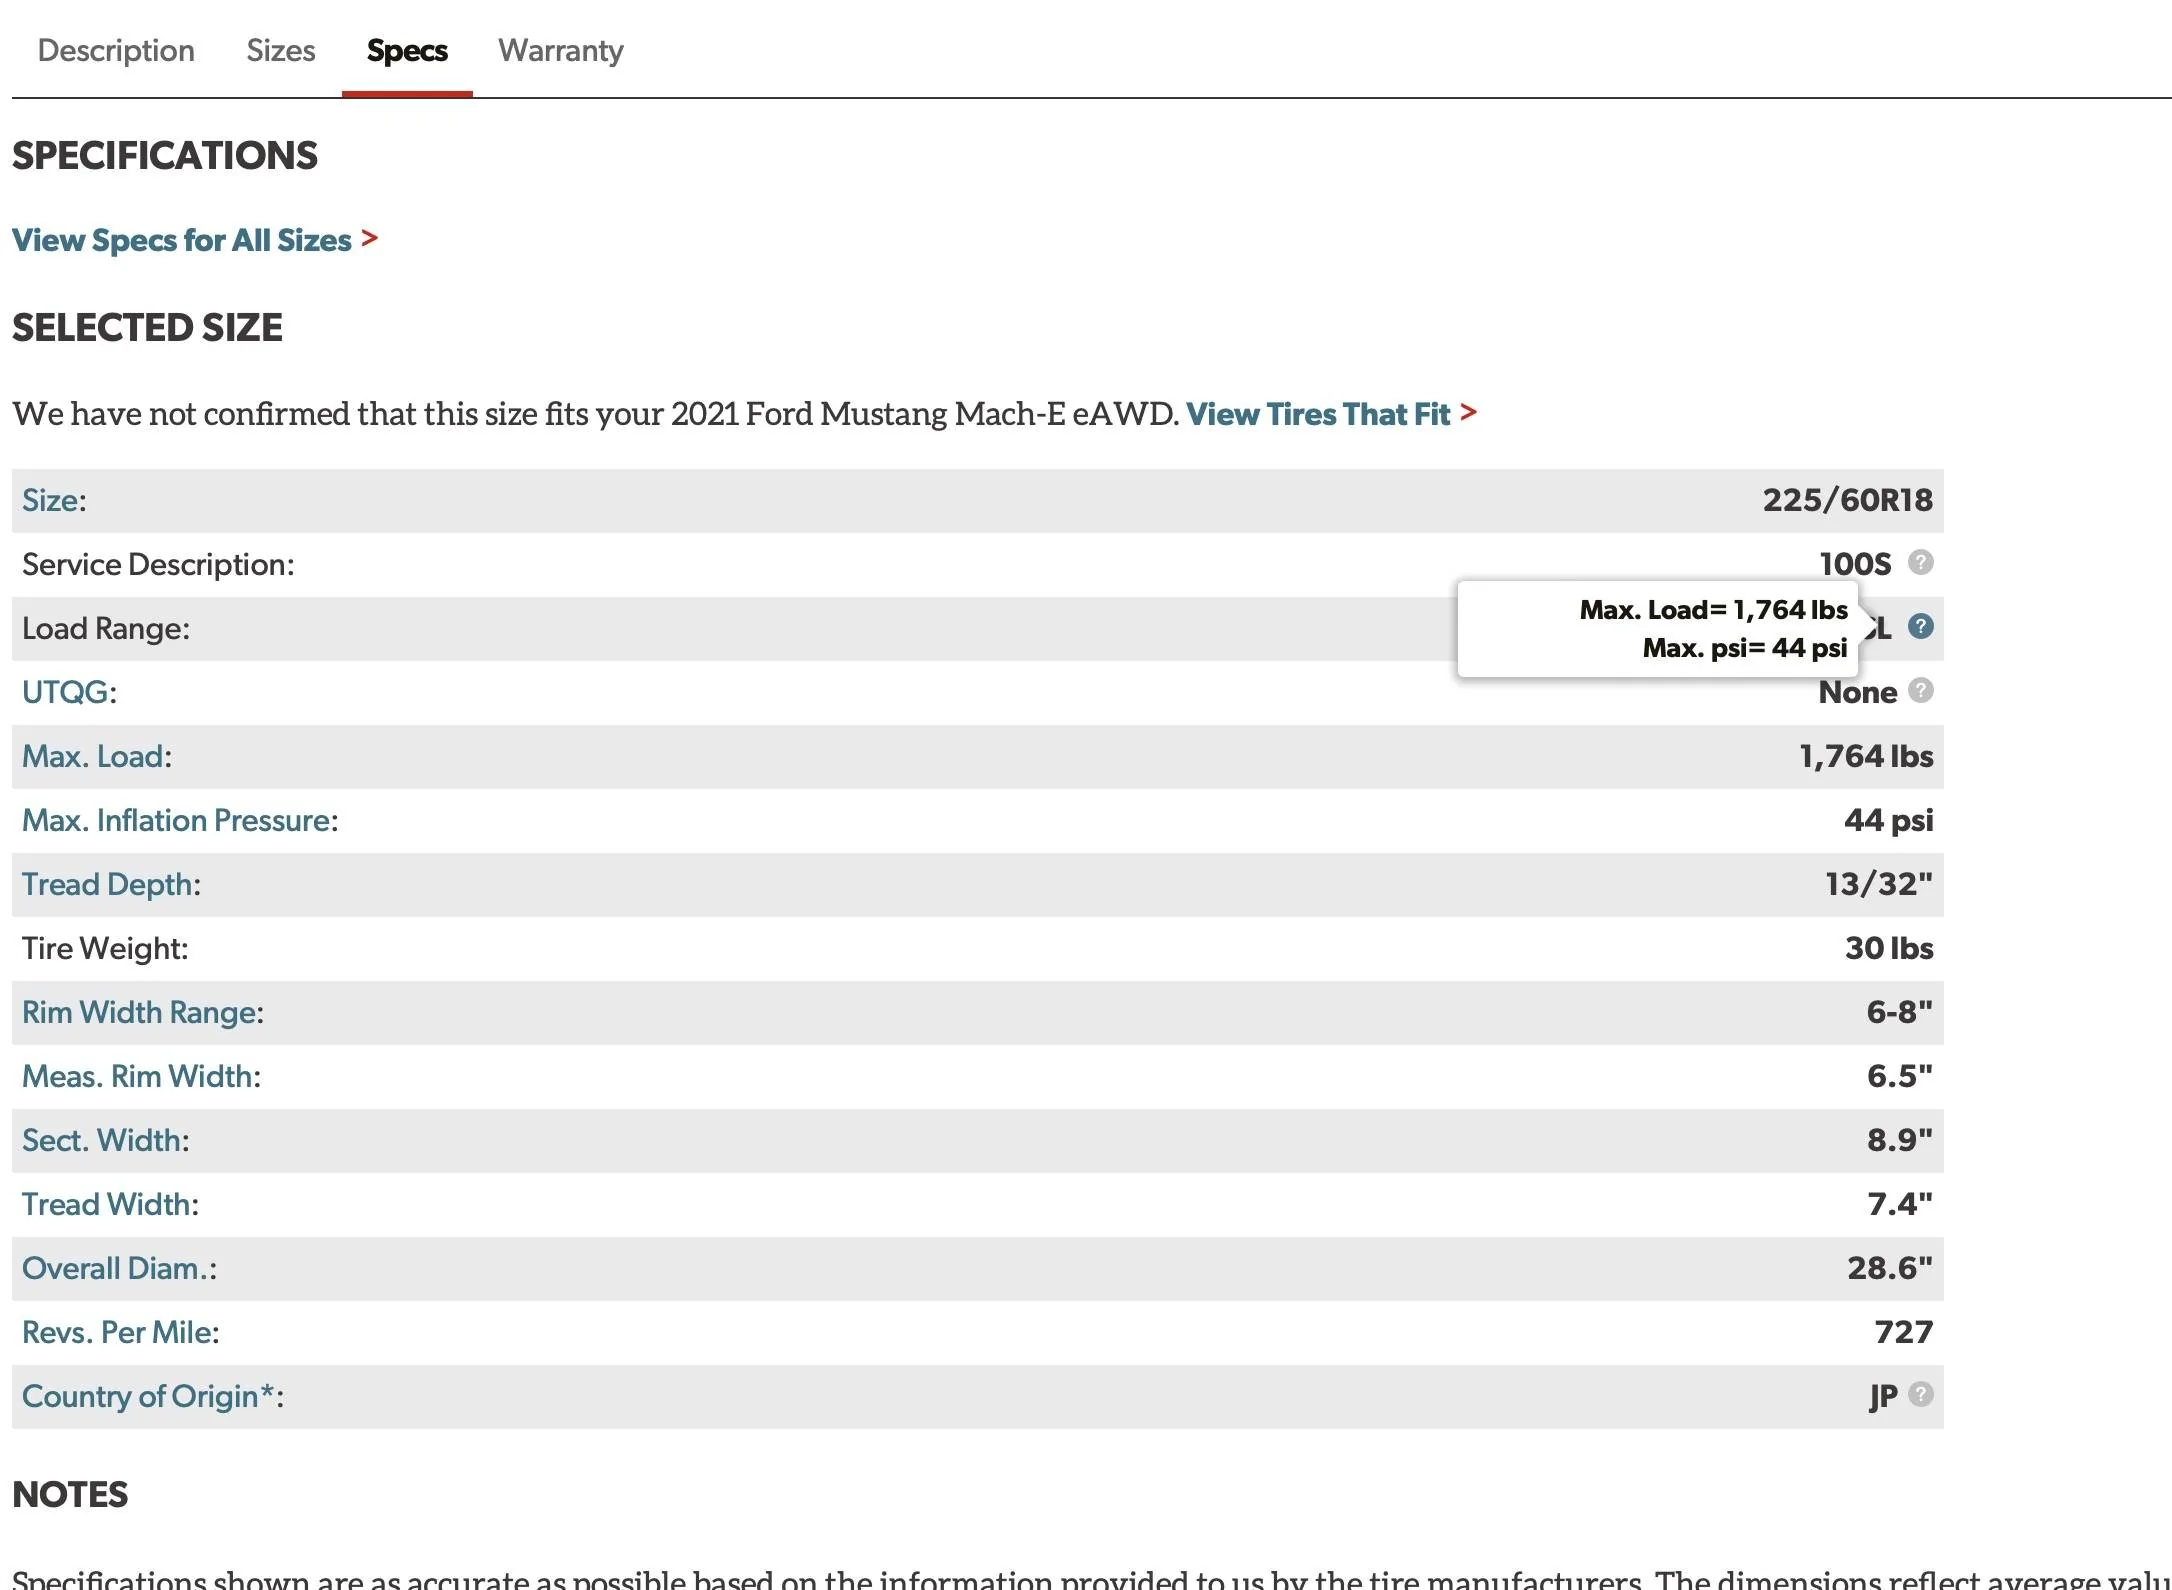Image resolution: width=2172 pixels, height=1590 pixels.
Task: Click help icon beside JP country code
Action: click(1920, 1394)
